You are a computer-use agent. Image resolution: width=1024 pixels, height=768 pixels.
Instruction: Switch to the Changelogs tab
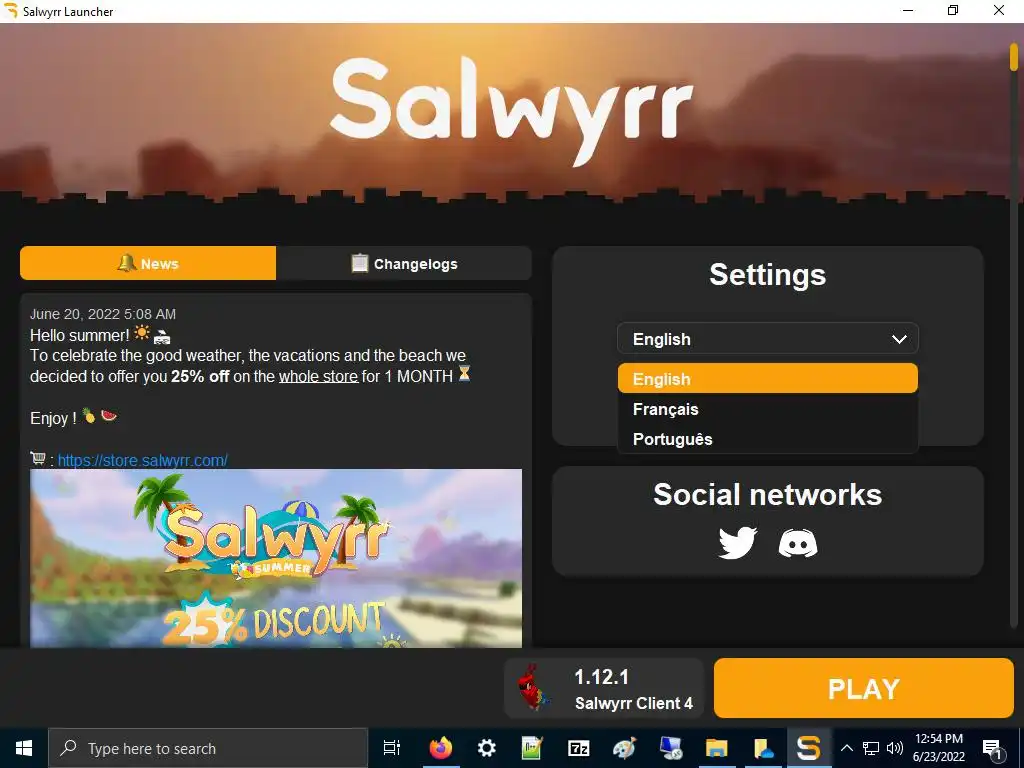404,263
